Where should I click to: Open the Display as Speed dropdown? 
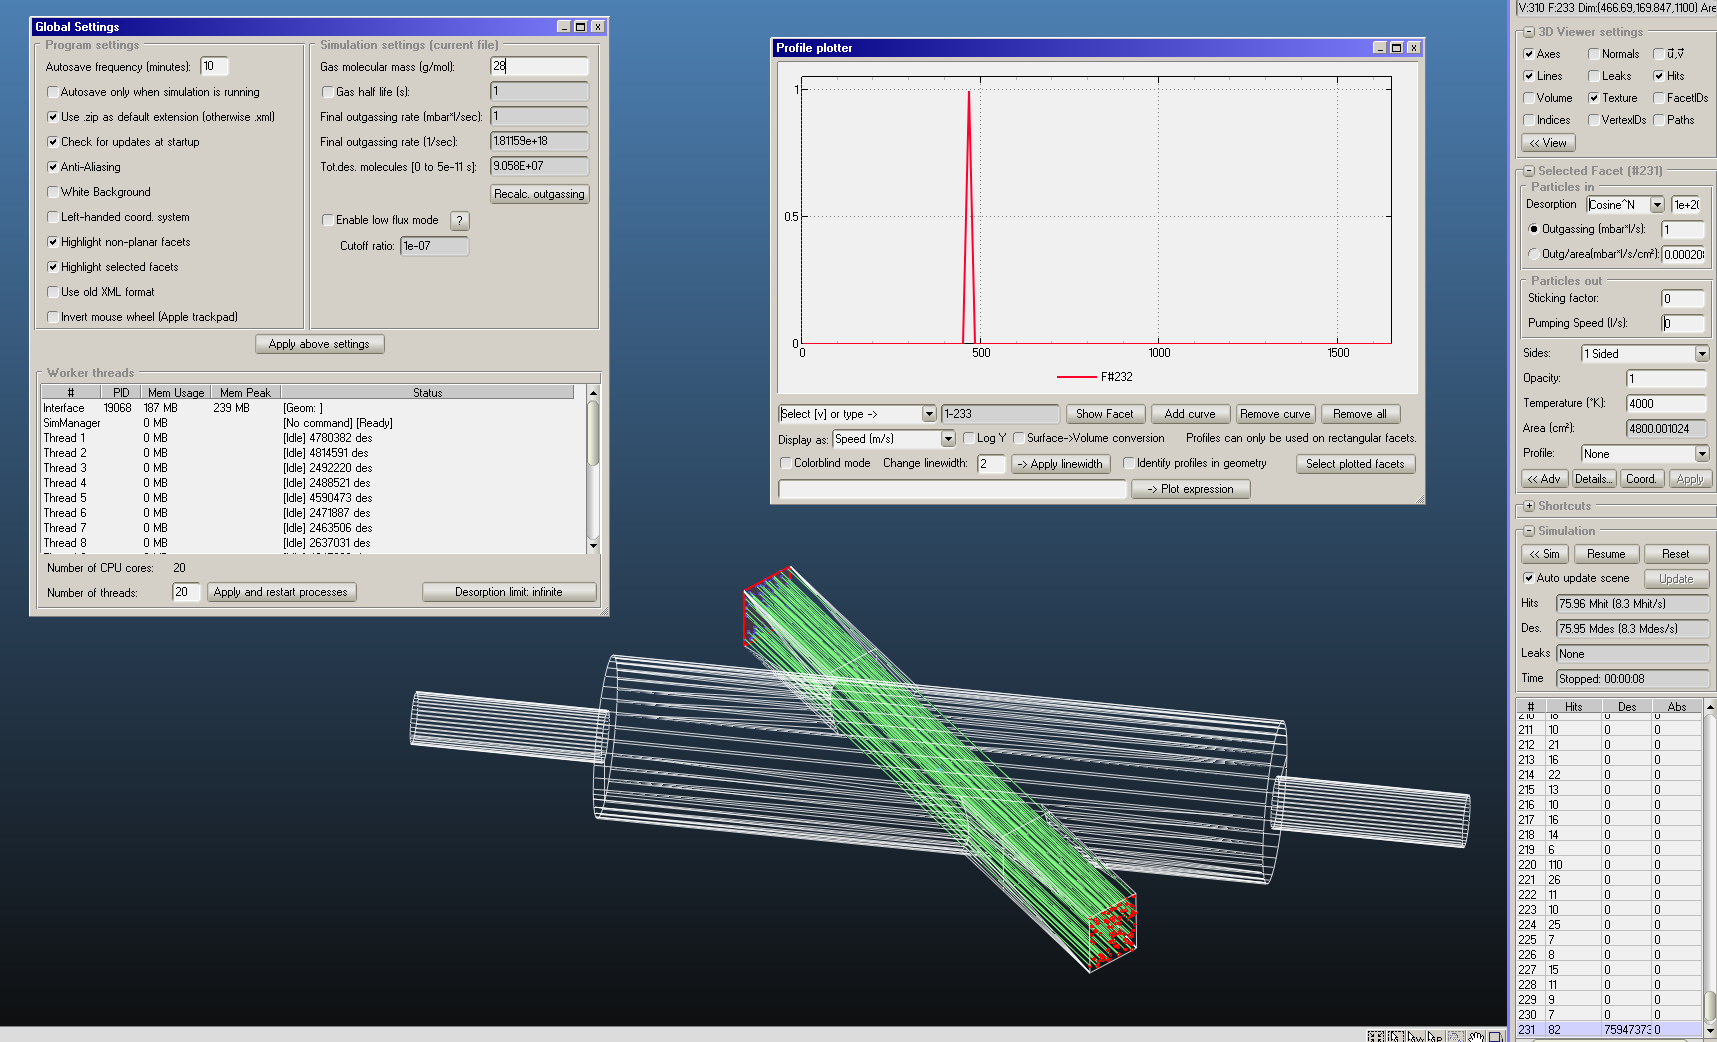tap(947, 439)
